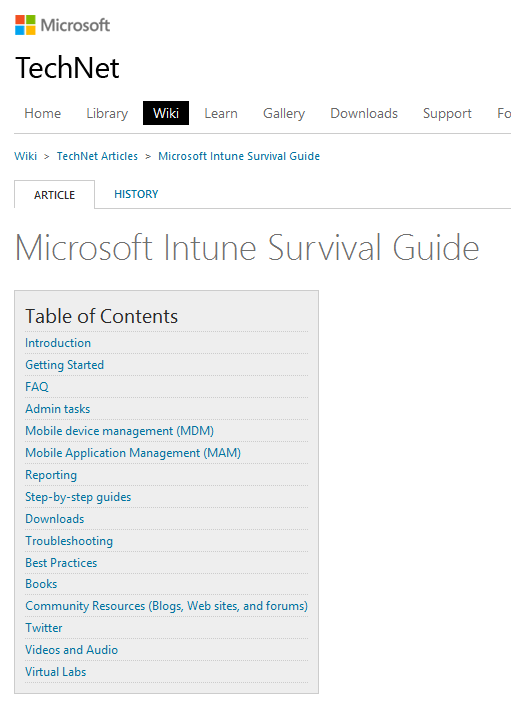
Task: Click the Wiki breadcrumb link
Action: point(25,156)
